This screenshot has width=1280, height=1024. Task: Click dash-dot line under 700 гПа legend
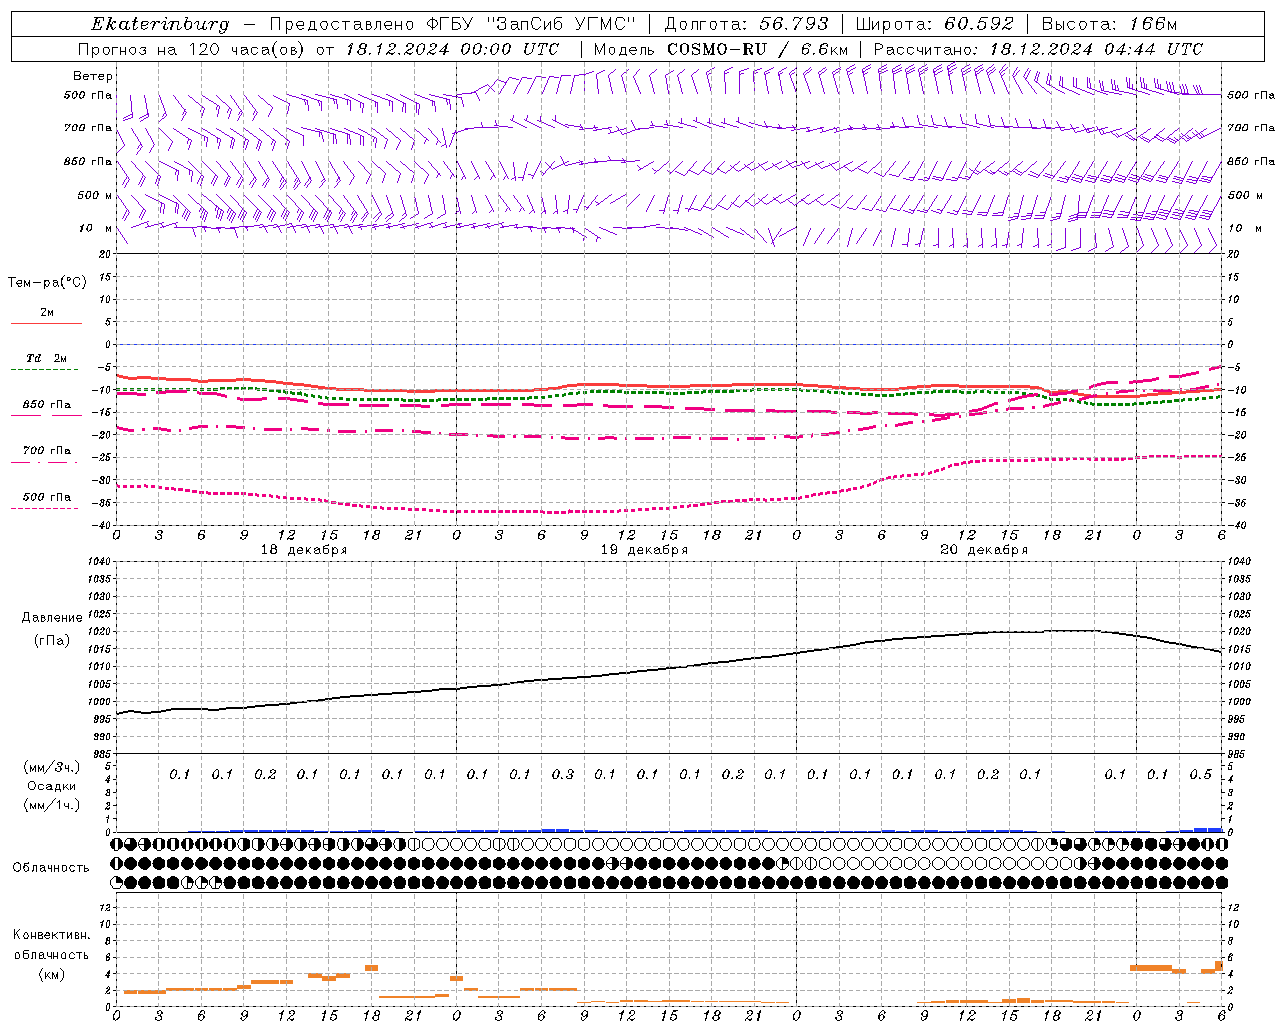click(x=45, y=462)
